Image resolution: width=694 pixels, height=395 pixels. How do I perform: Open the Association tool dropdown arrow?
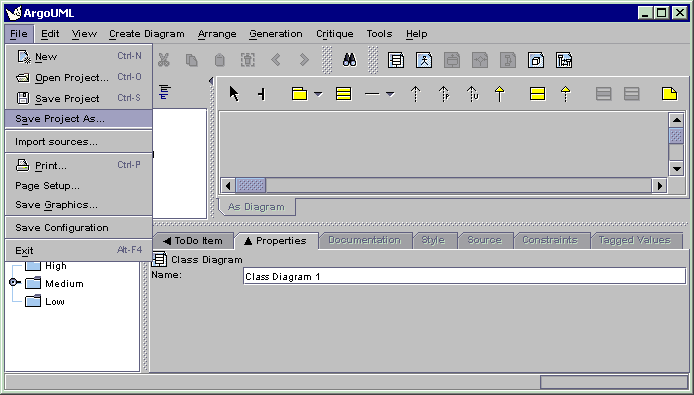coord(390,94)
